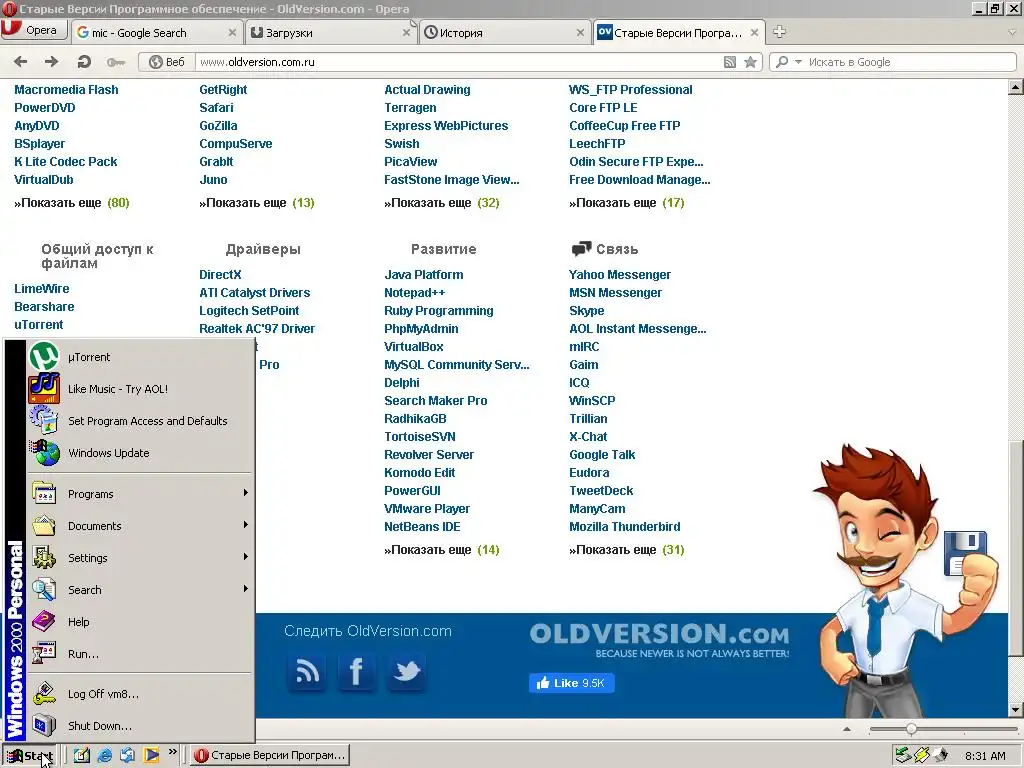Open the Macromedia Flash link
Screen dimensions: 1024x768
tap(67, 89)
